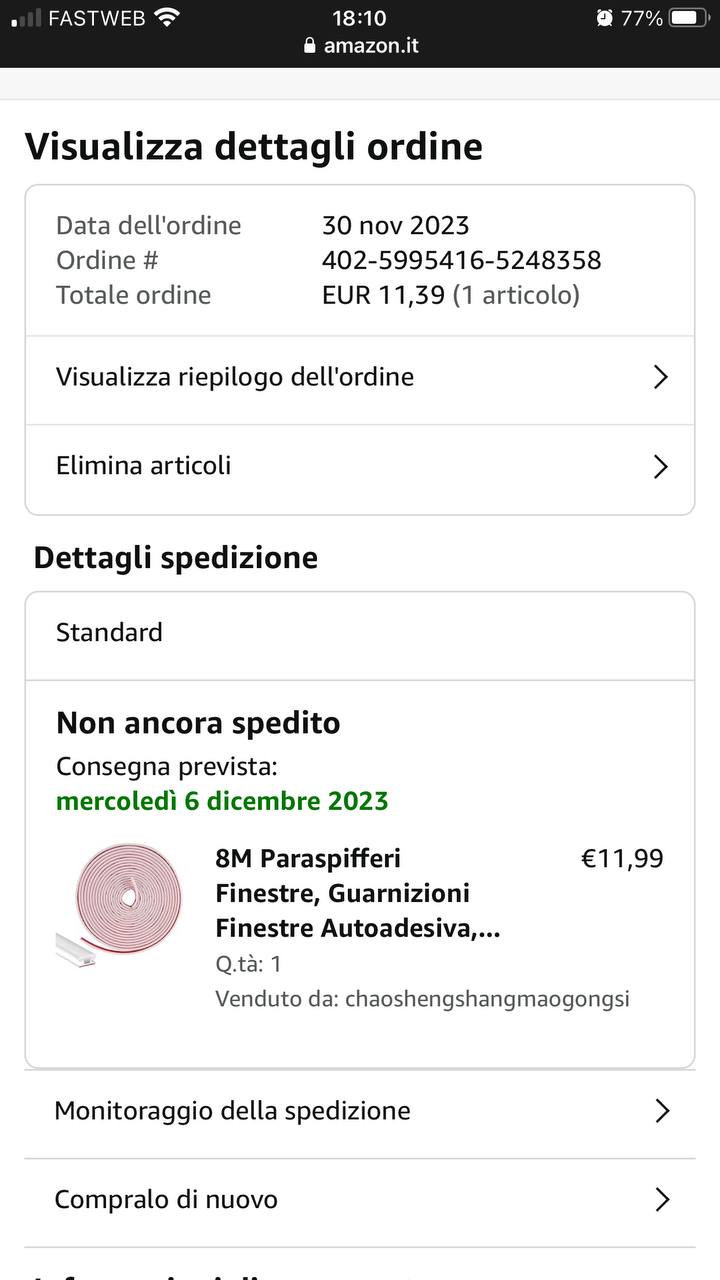
Task: Tap the order number 402-5995416-5248358
Action: pos(461,260)
